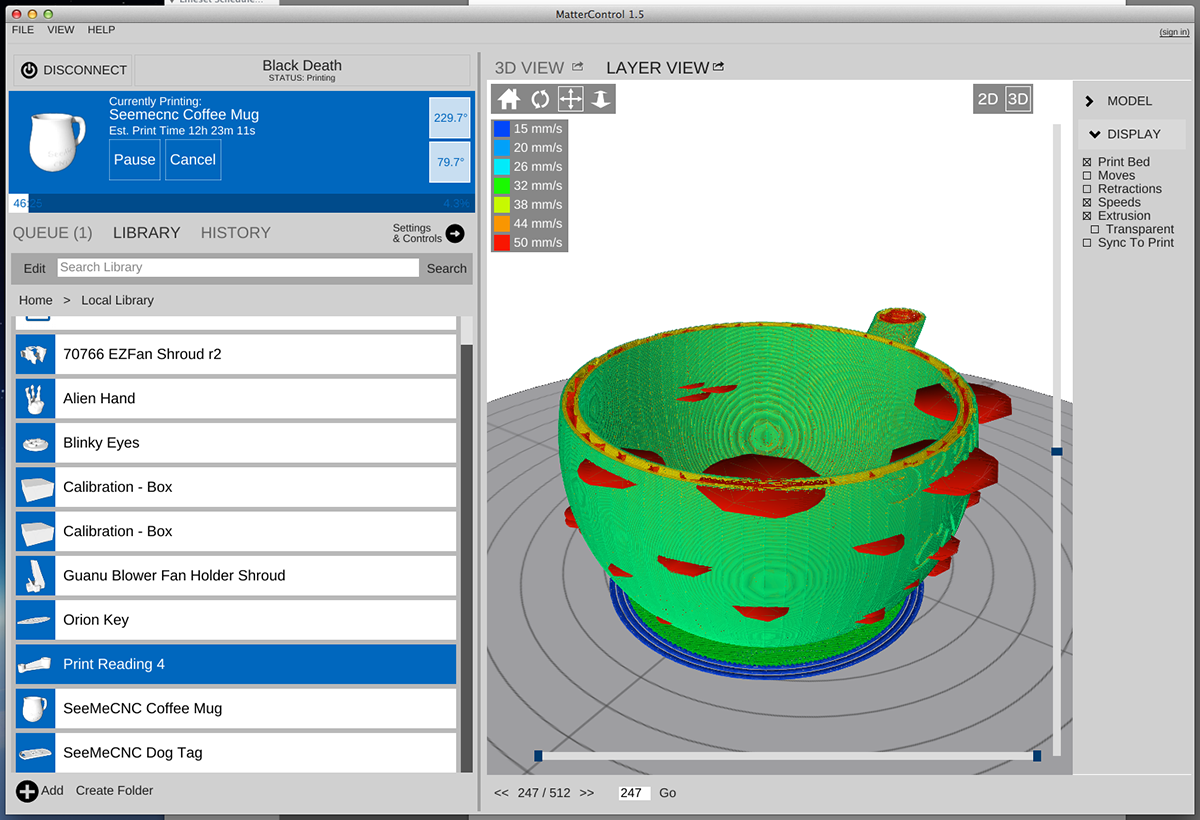Pop out the 3D View window icon
1200x820 pixels.
[x=577, y=67]
